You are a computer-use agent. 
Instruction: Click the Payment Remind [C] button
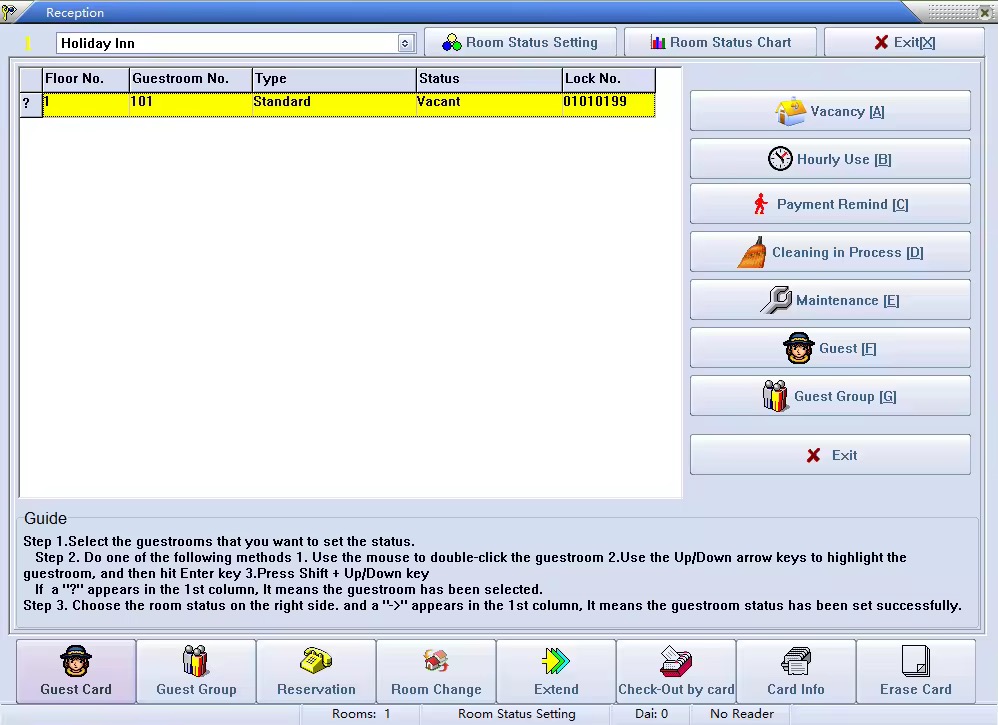tap(830, 204)
